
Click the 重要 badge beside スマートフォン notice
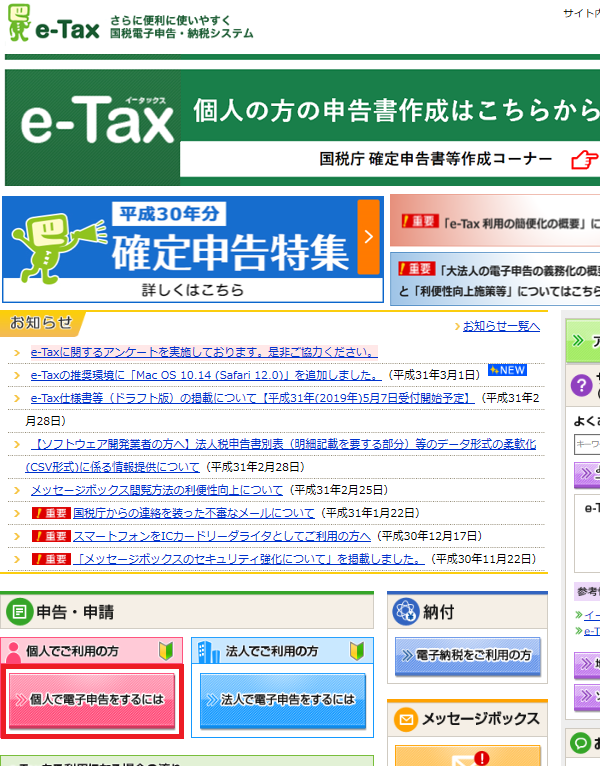(51, 536)
